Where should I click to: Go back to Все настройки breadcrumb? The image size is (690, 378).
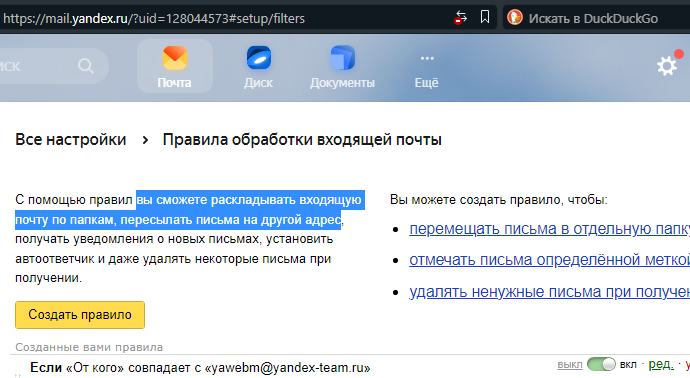70,139
